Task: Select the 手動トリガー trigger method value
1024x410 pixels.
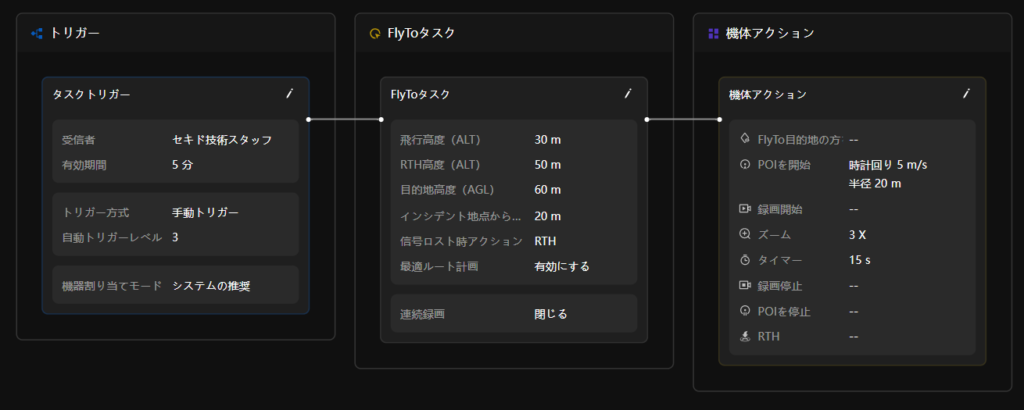Action: coord(205,212)
